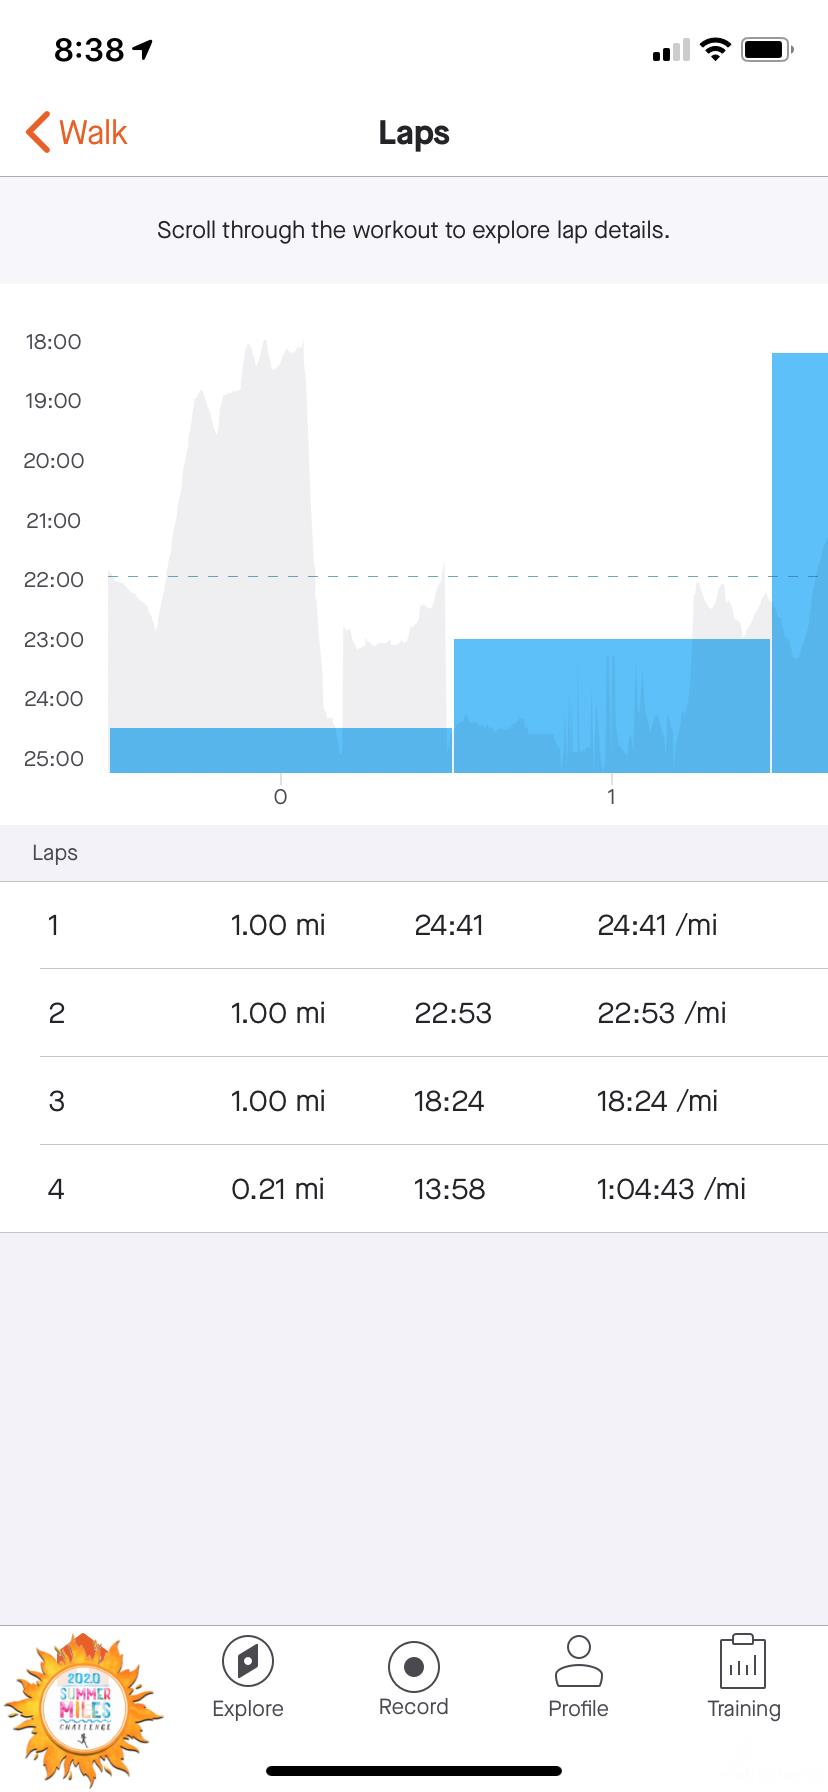Tap the cellular signal bars icon

pyautogui.click(x=671, y=50)
